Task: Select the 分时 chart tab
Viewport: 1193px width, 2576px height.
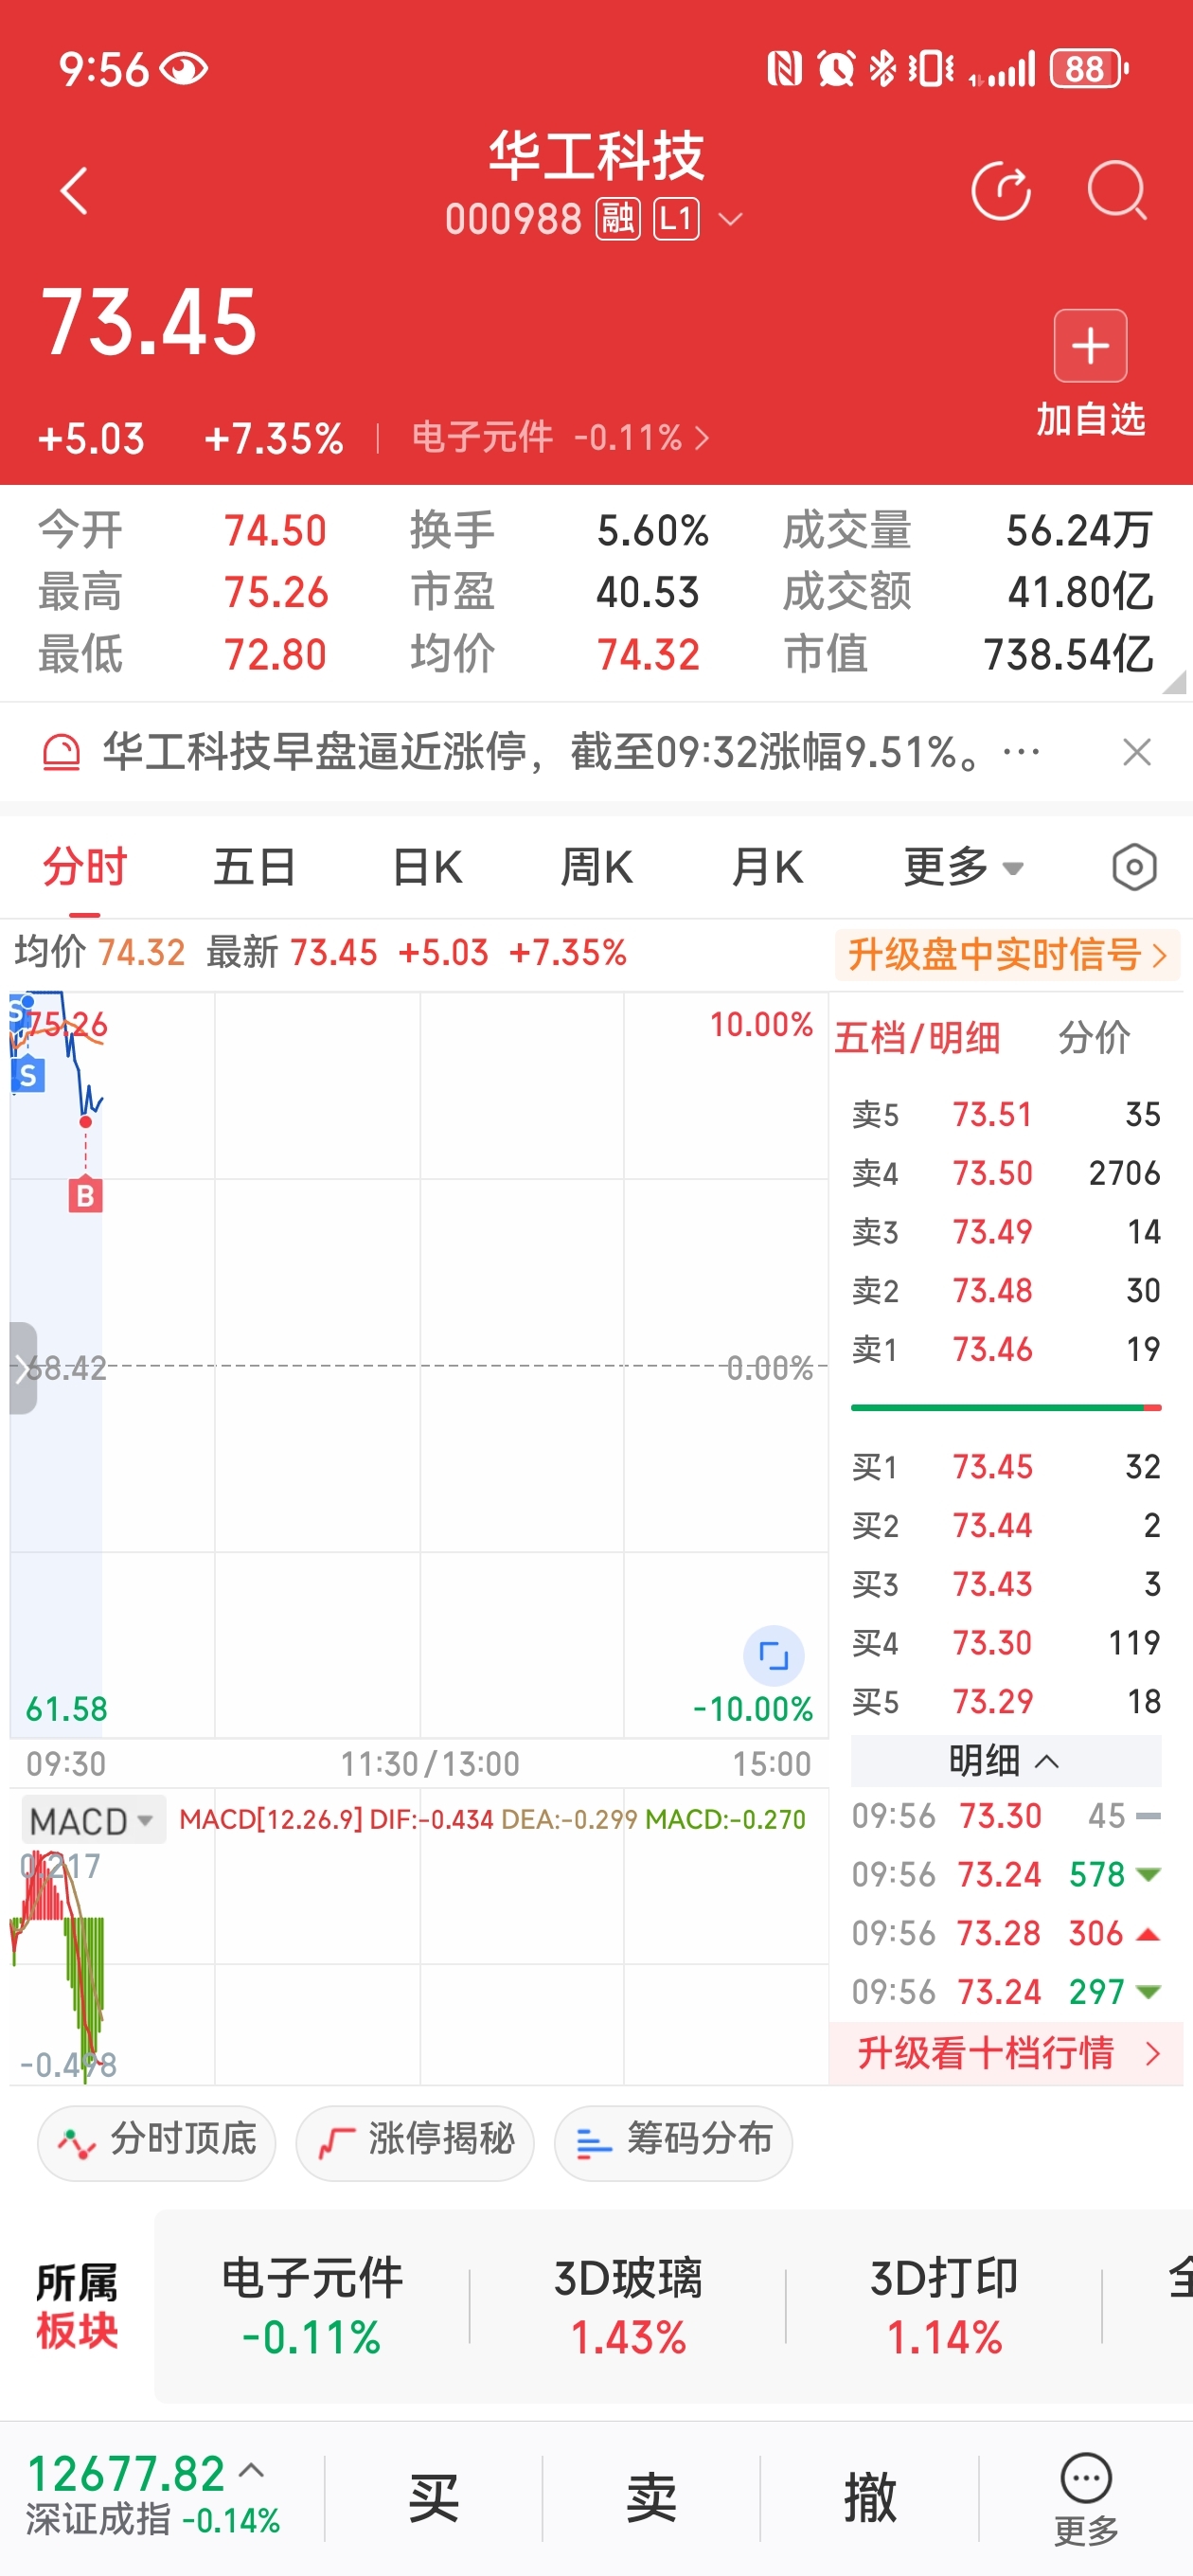Action: point(85,866)
